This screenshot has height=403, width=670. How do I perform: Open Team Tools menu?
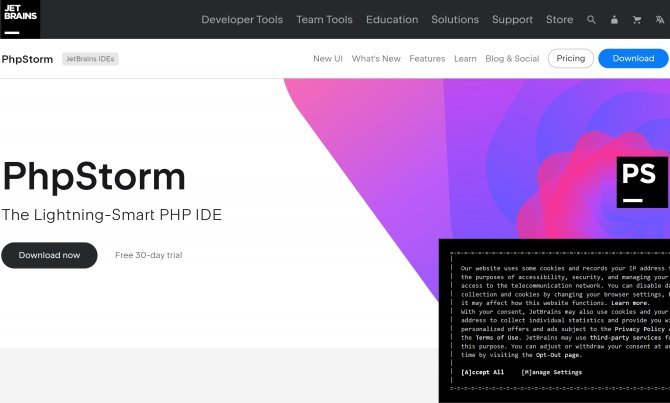point(324,20)
